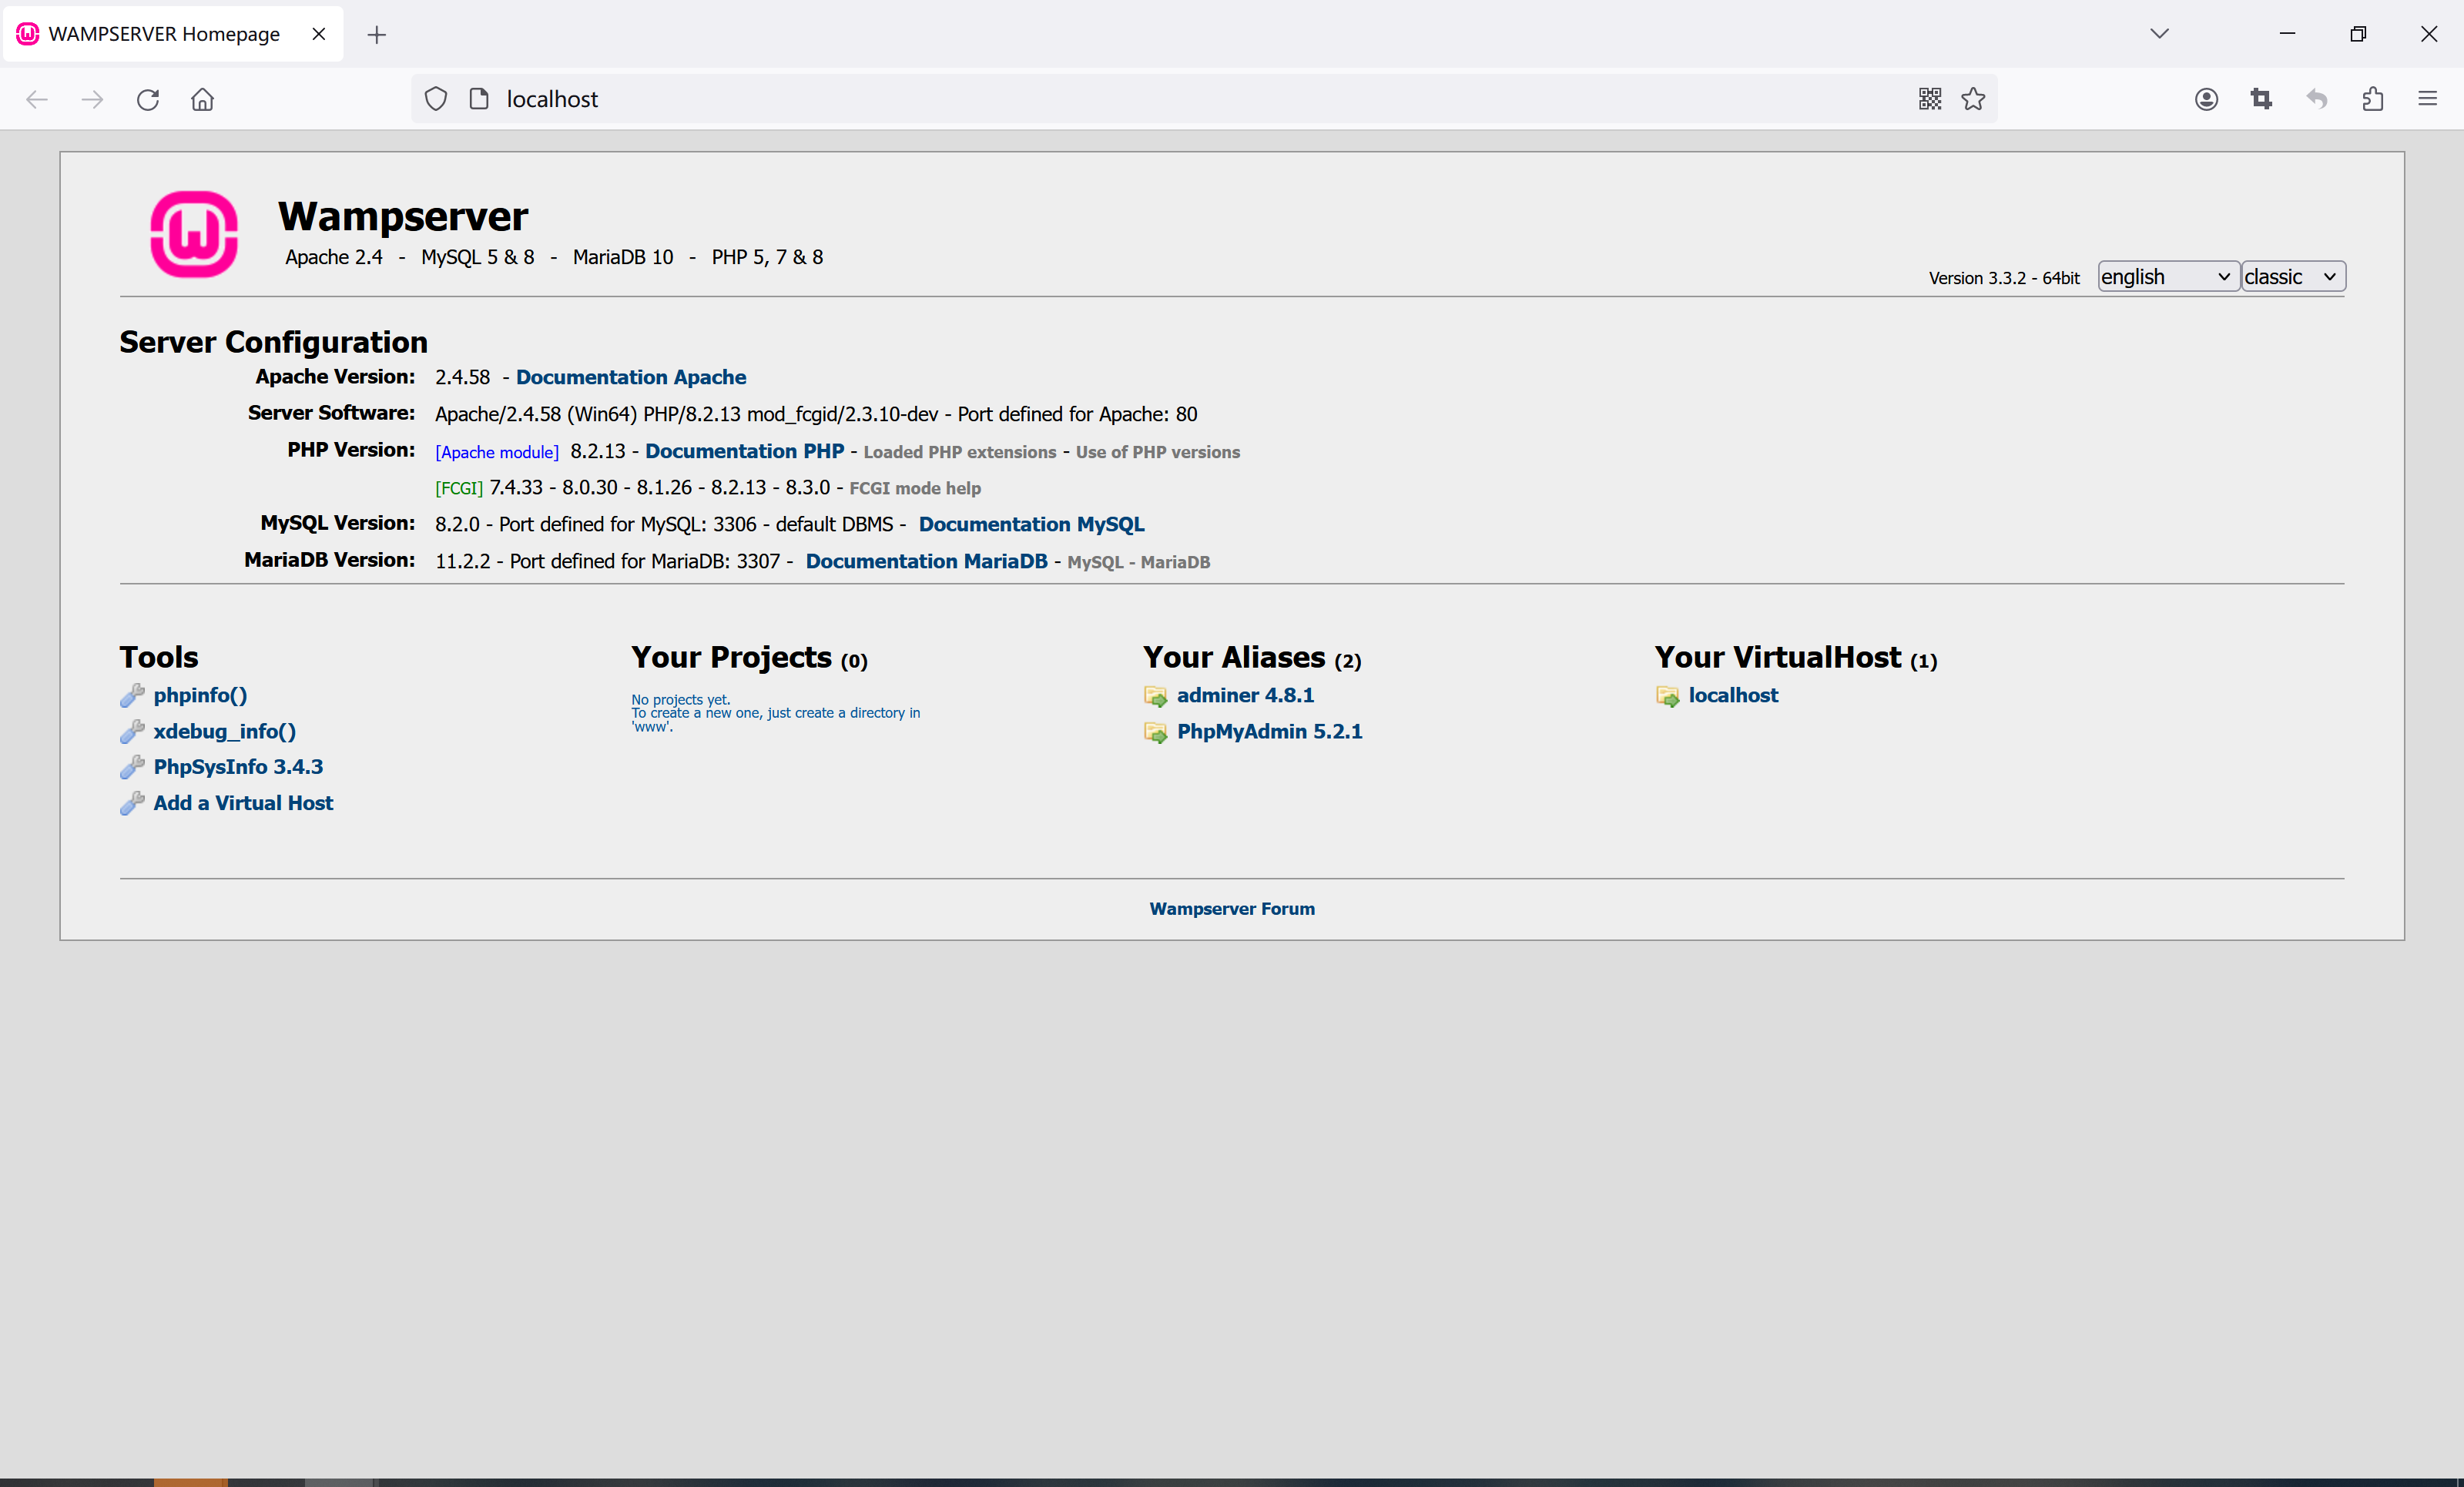Screen dimensions: 2464x1487
Task: Click the Wampserver favicon in the tab
Action: pos(28,34)
